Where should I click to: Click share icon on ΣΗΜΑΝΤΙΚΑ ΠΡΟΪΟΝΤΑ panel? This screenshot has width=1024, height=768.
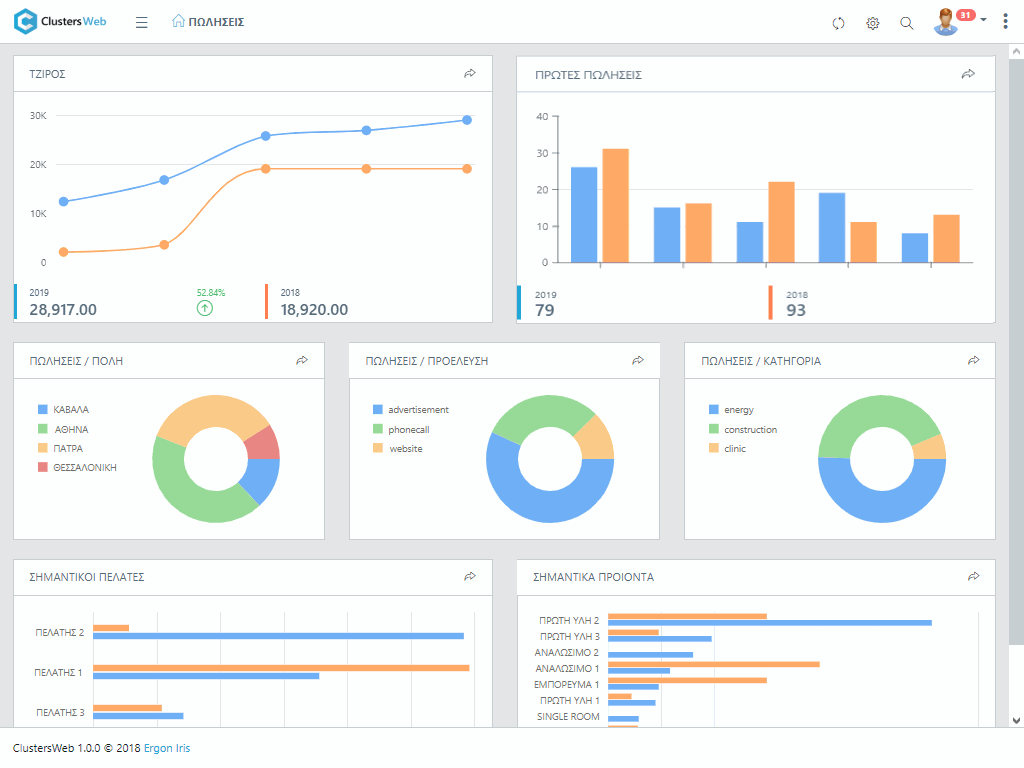tap(974, 577)
